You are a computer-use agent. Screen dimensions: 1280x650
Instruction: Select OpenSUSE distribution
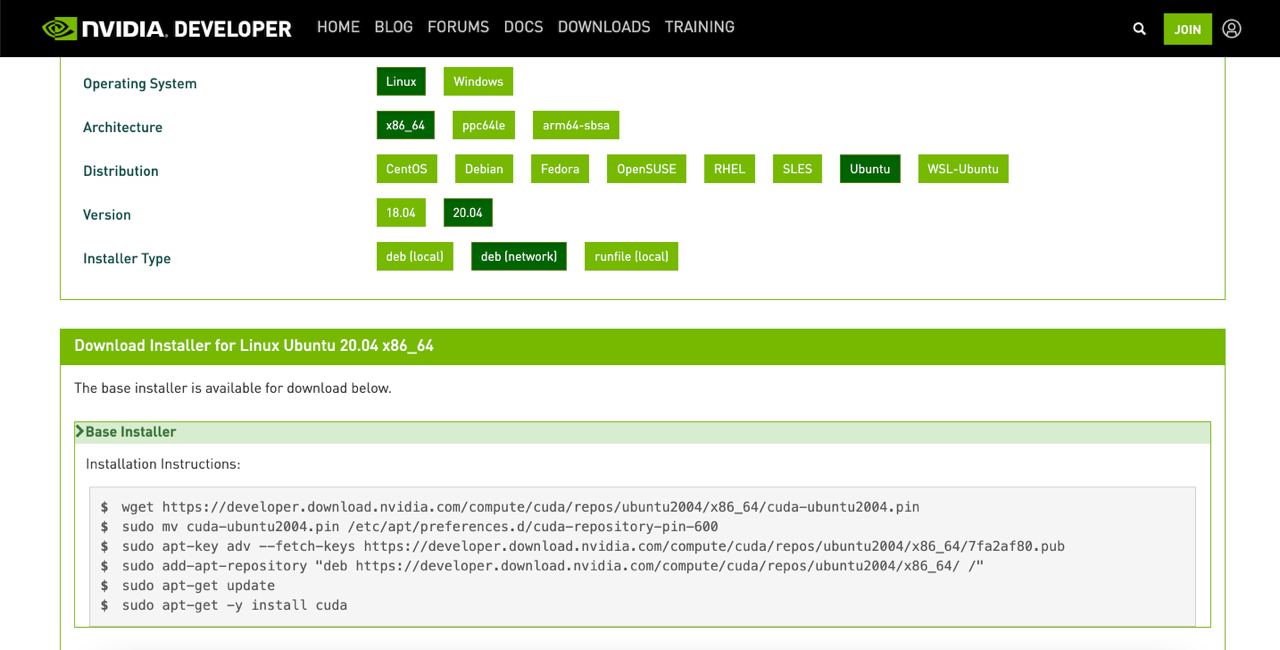[647, 169]
